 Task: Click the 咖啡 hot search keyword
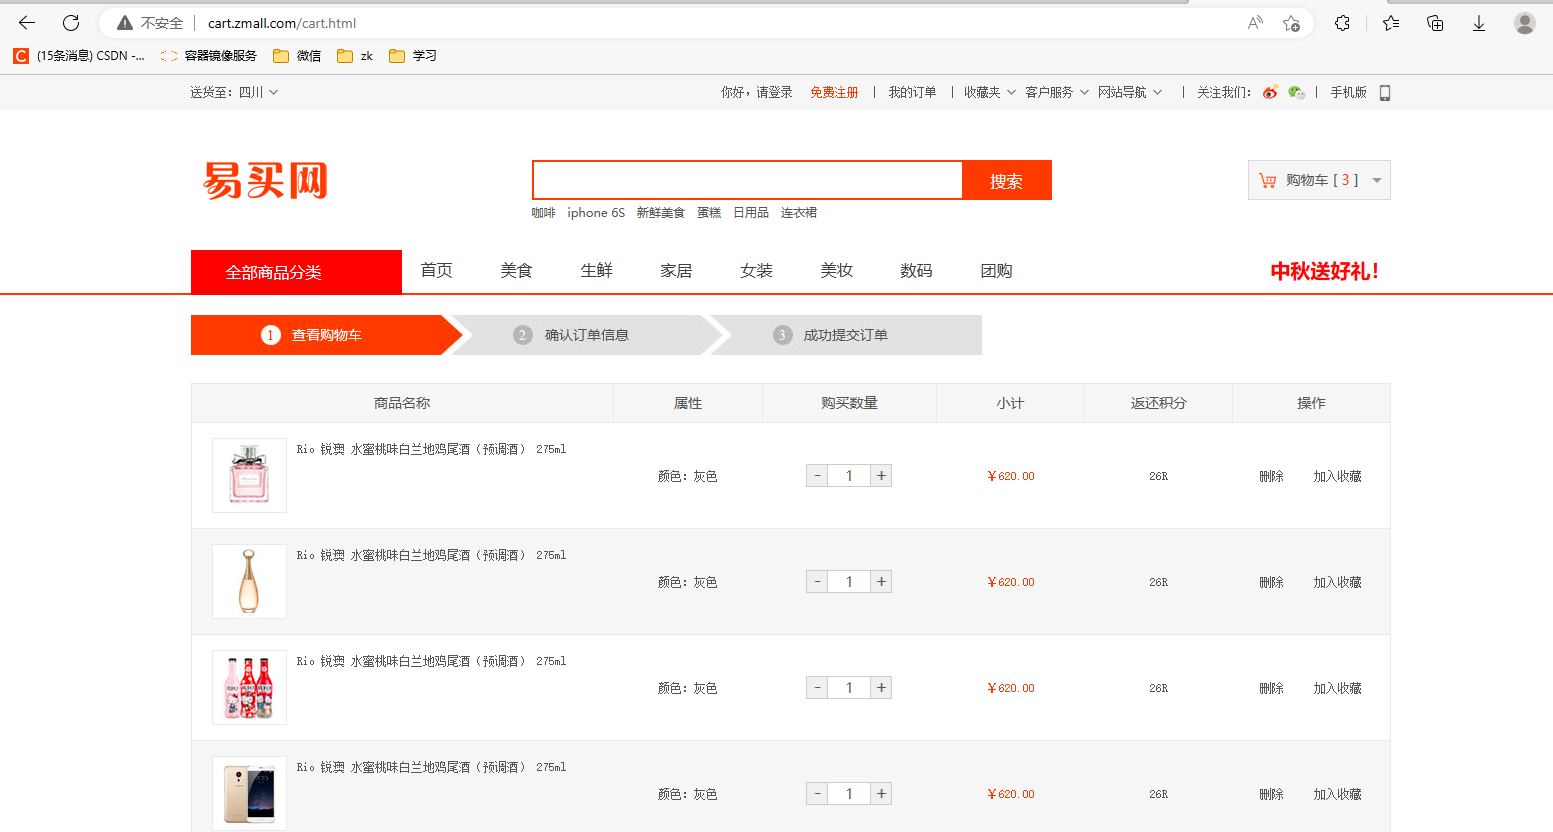click(x=543, y=213)
